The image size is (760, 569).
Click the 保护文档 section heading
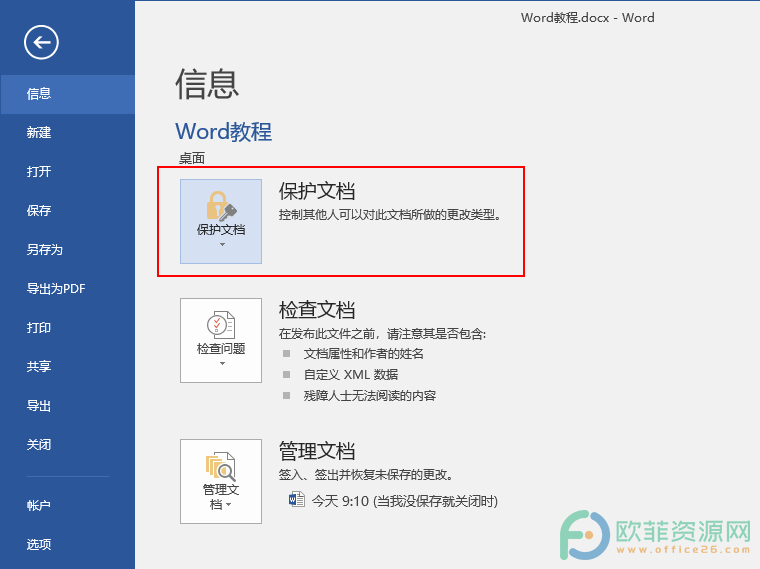(x=317, y=191)
